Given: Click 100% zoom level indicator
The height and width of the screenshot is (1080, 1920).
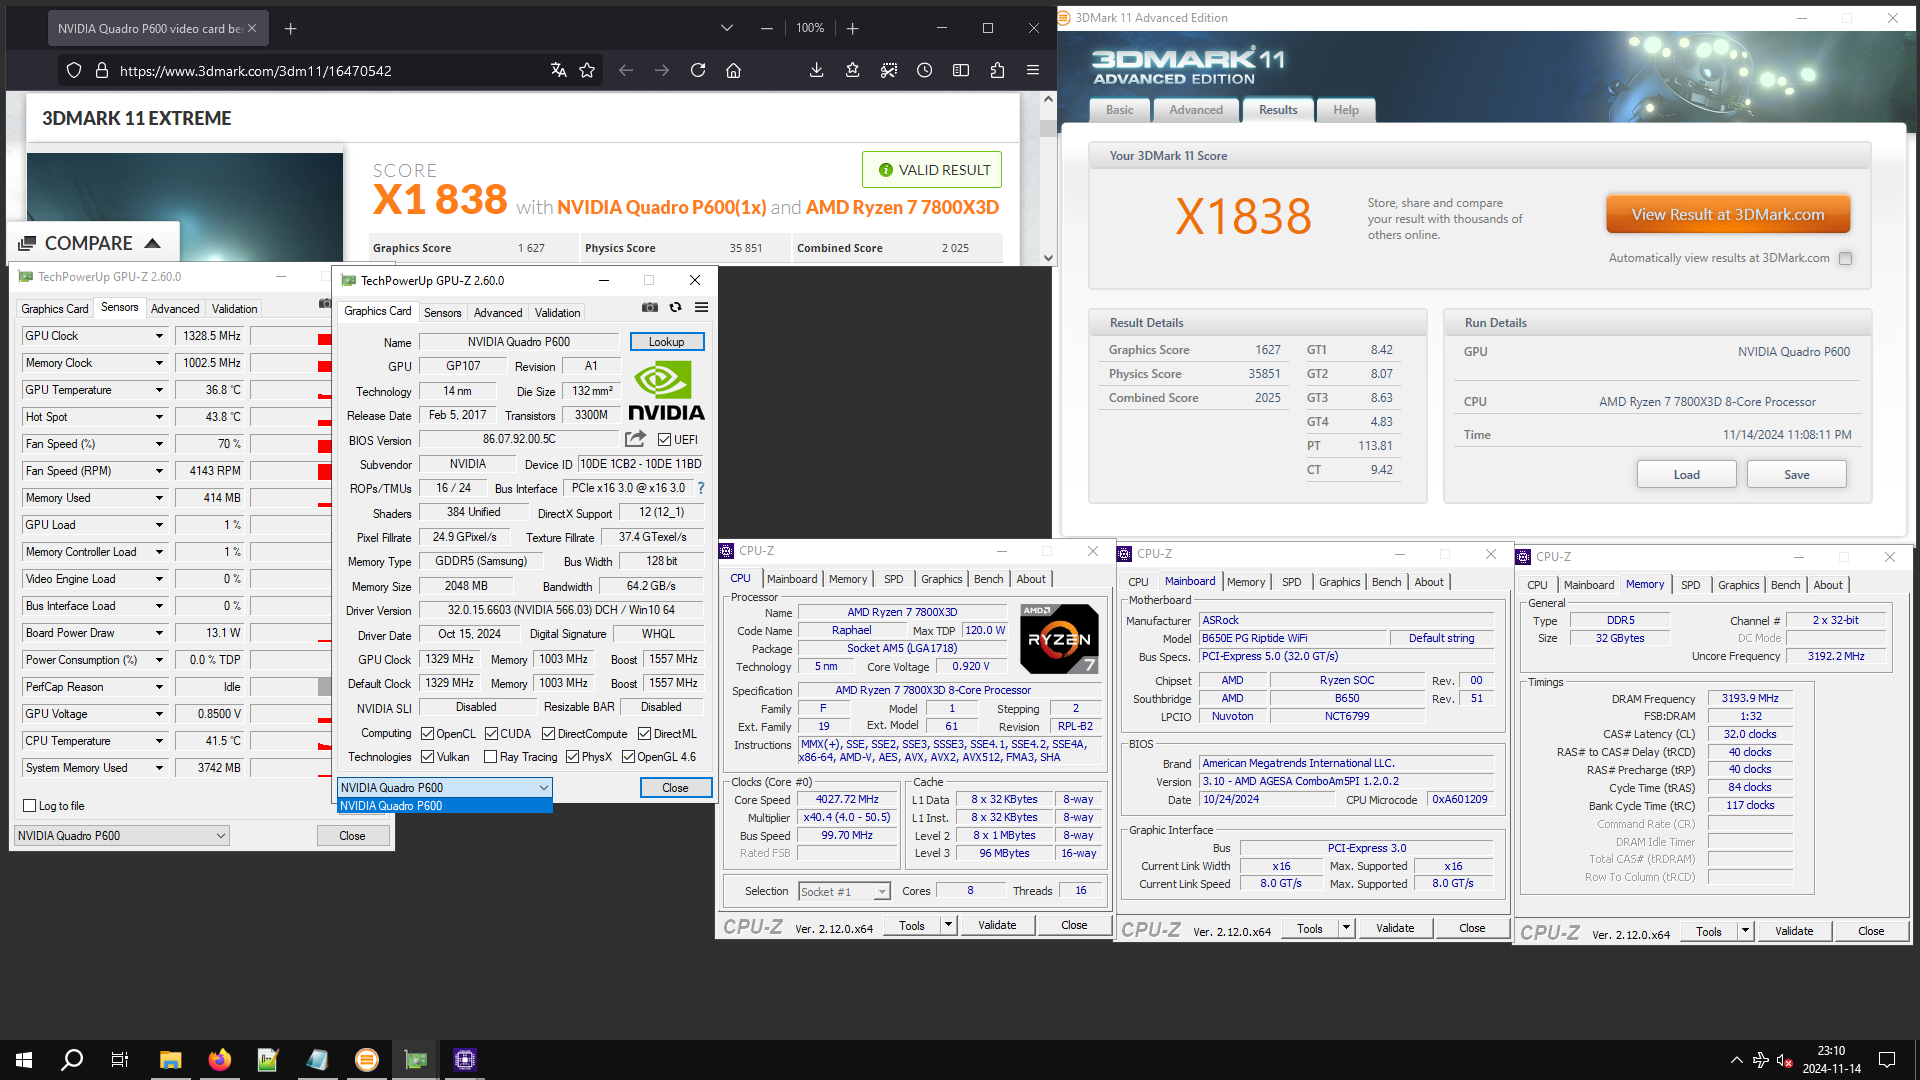Looking at the screenshot, I should [x=810, y=28].
